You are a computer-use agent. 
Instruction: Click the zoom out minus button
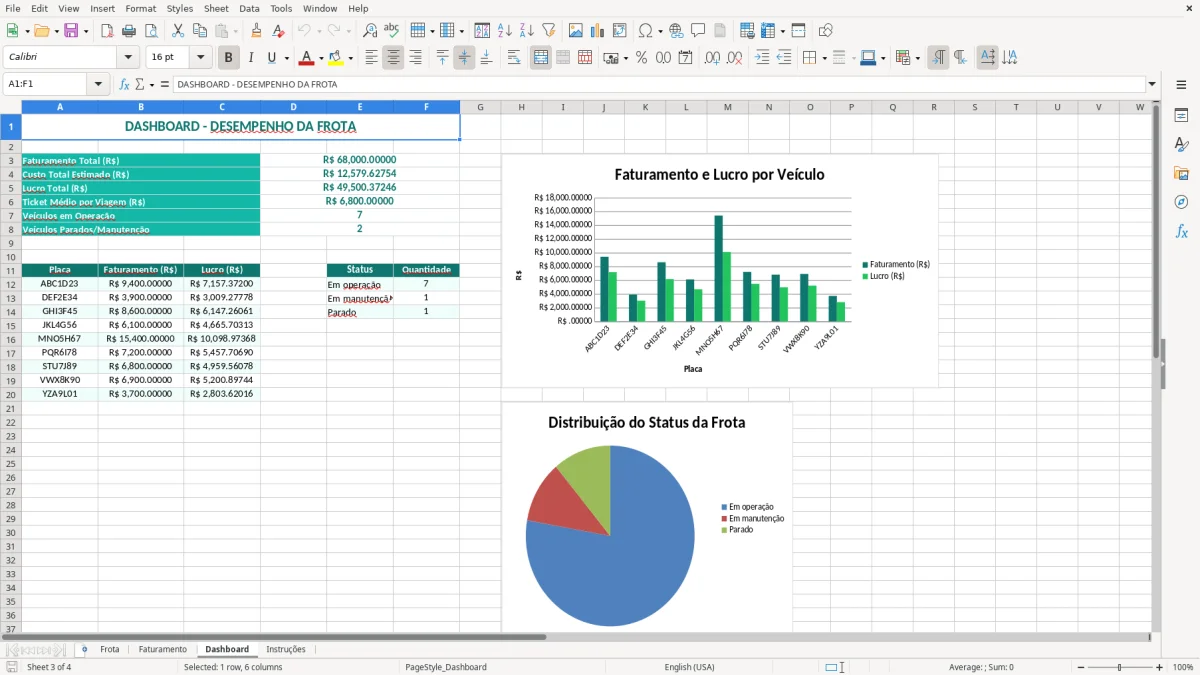click(1078, 667)
